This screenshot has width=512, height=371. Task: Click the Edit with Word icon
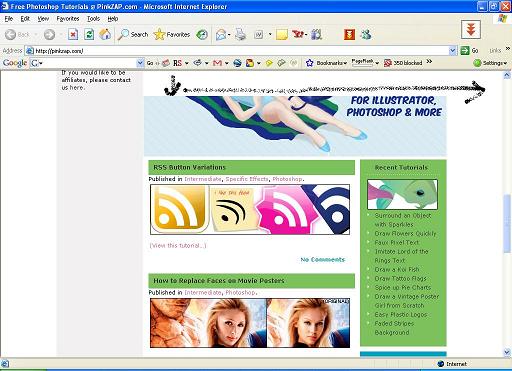pyautogui.click(x=259, y=34)
